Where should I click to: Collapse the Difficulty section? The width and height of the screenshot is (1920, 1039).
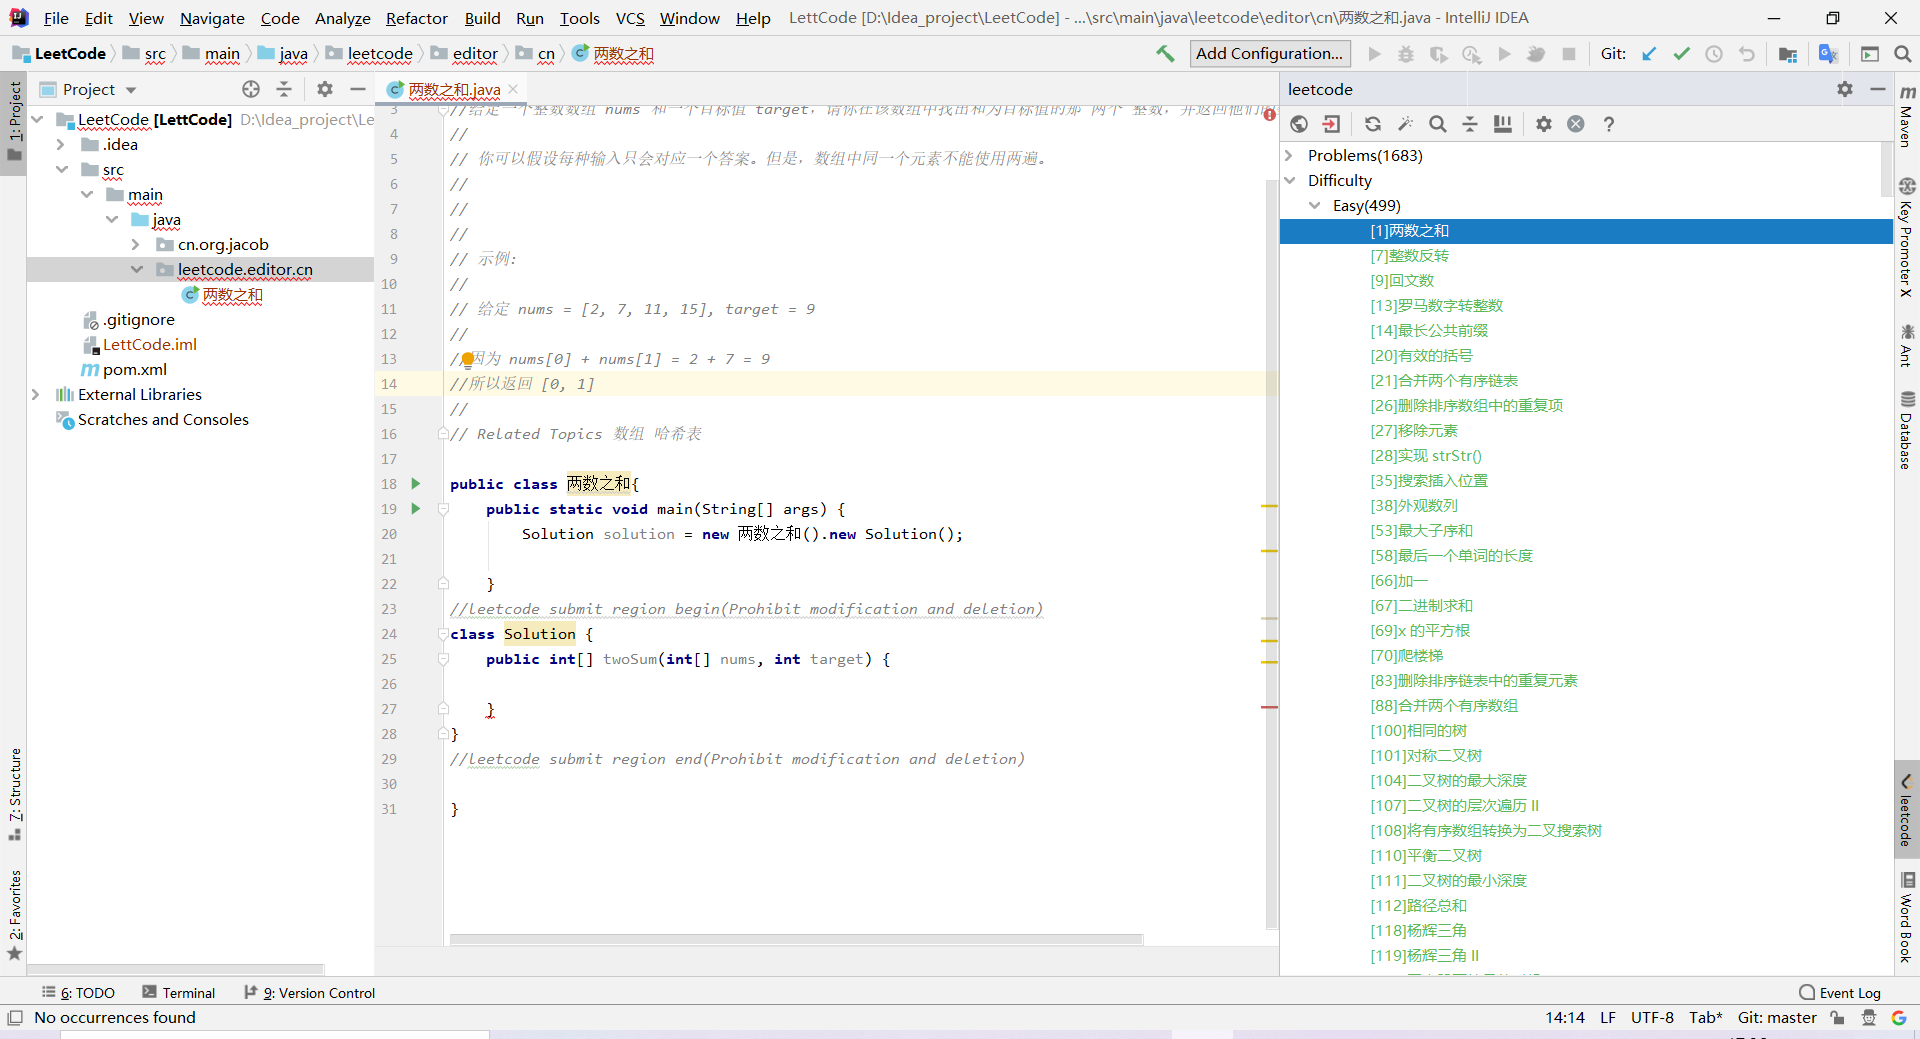click(1291, 180)
